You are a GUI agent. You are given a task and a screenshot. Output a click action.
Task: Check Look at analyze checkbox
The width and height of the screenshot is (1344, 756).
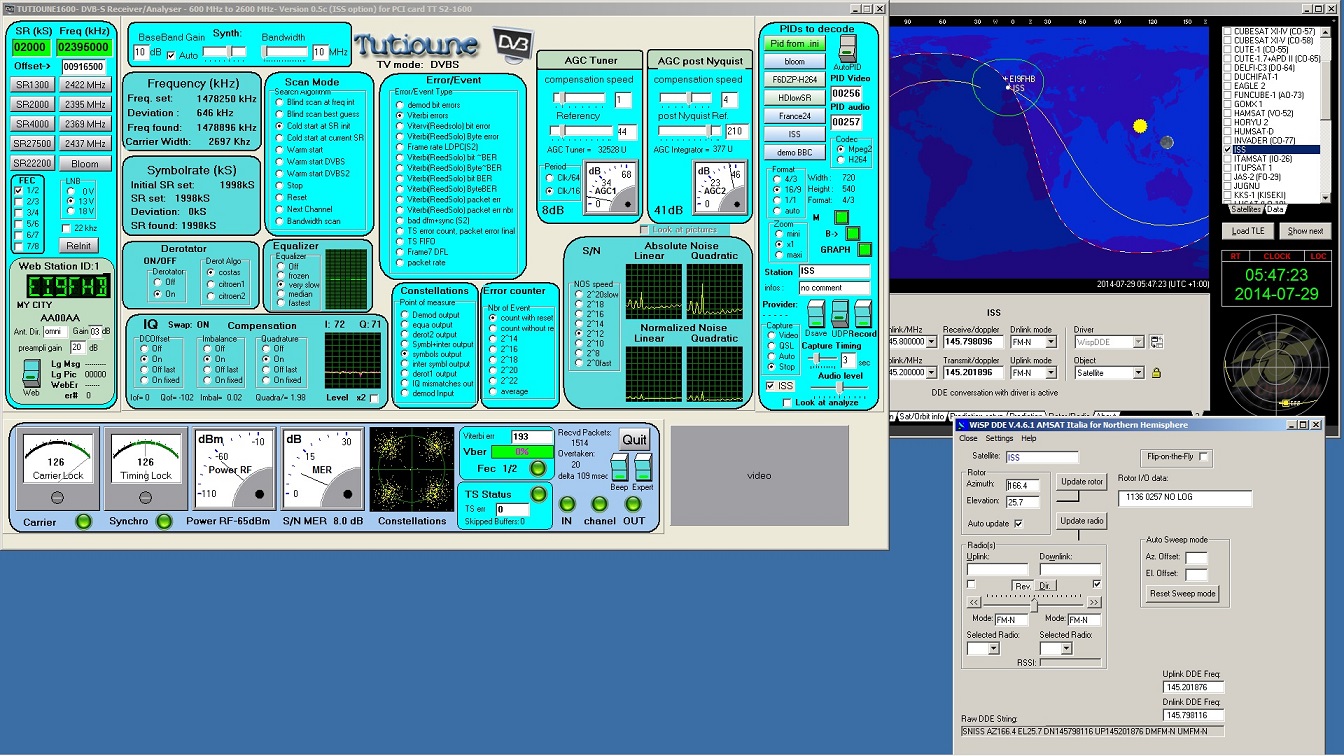(x=786, y=402)
